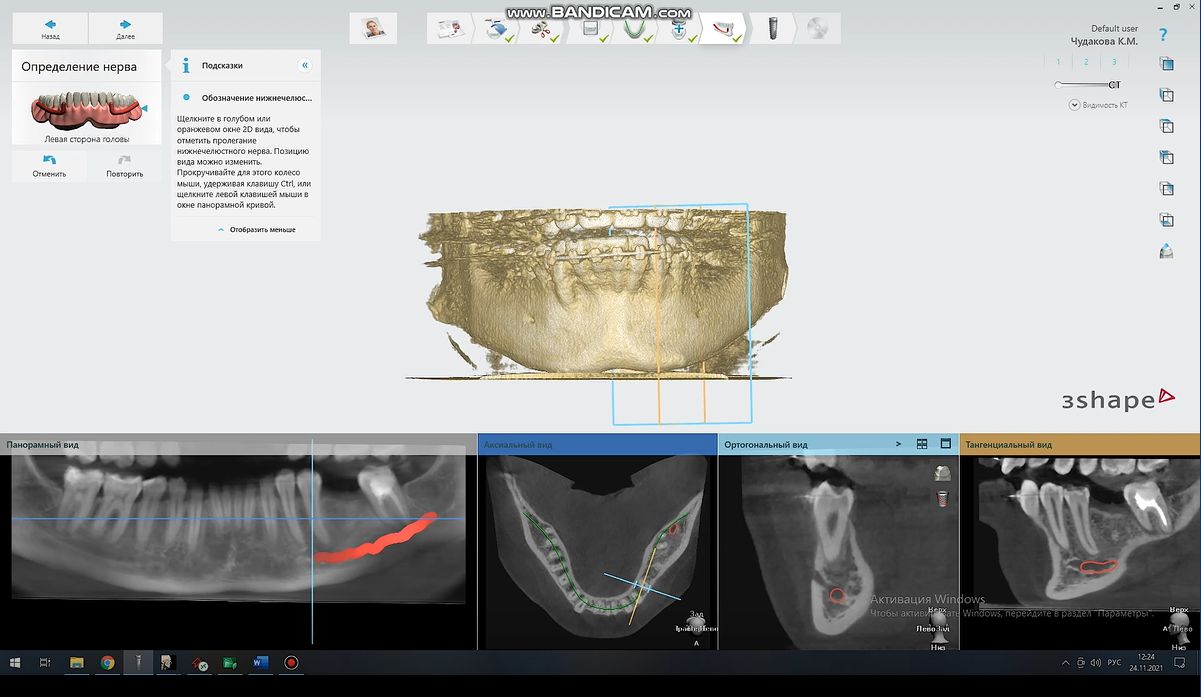Open the scan alignment workflow step

[681, 28]
